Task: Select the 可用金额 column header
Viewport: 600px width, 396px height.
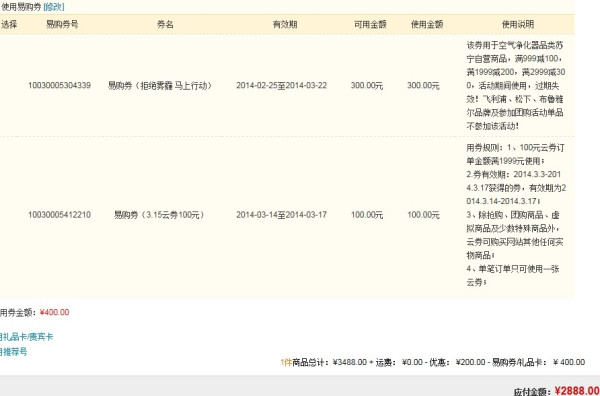Action: [370, 24]
